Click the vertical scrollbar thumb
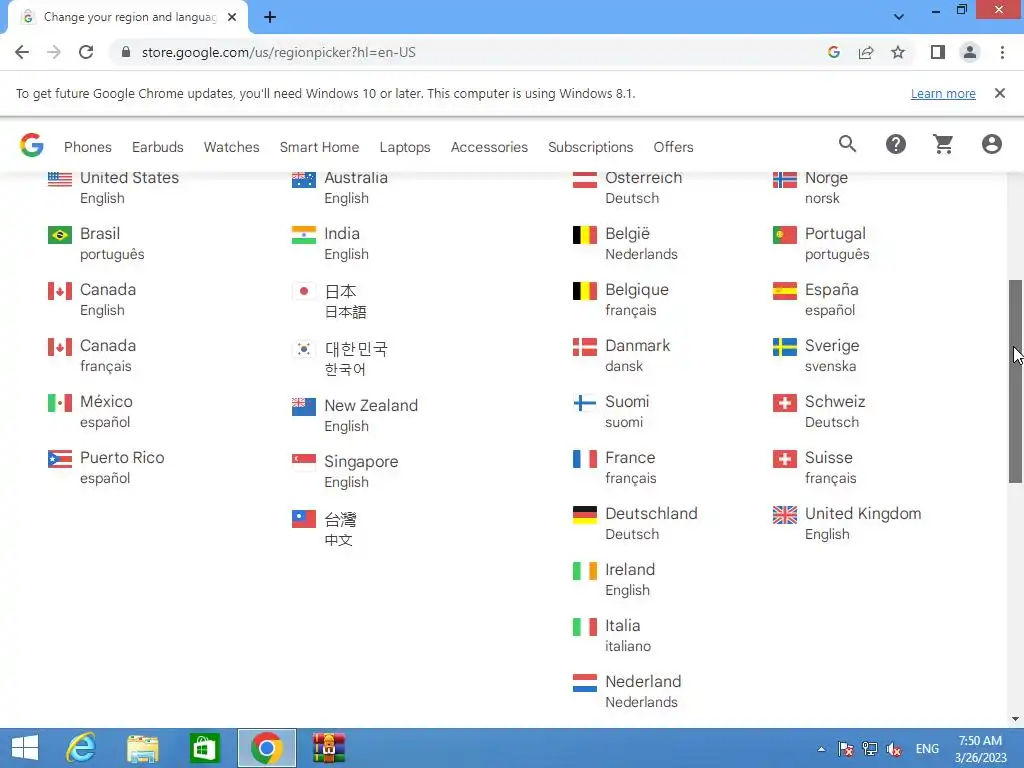 (1016, 382)
